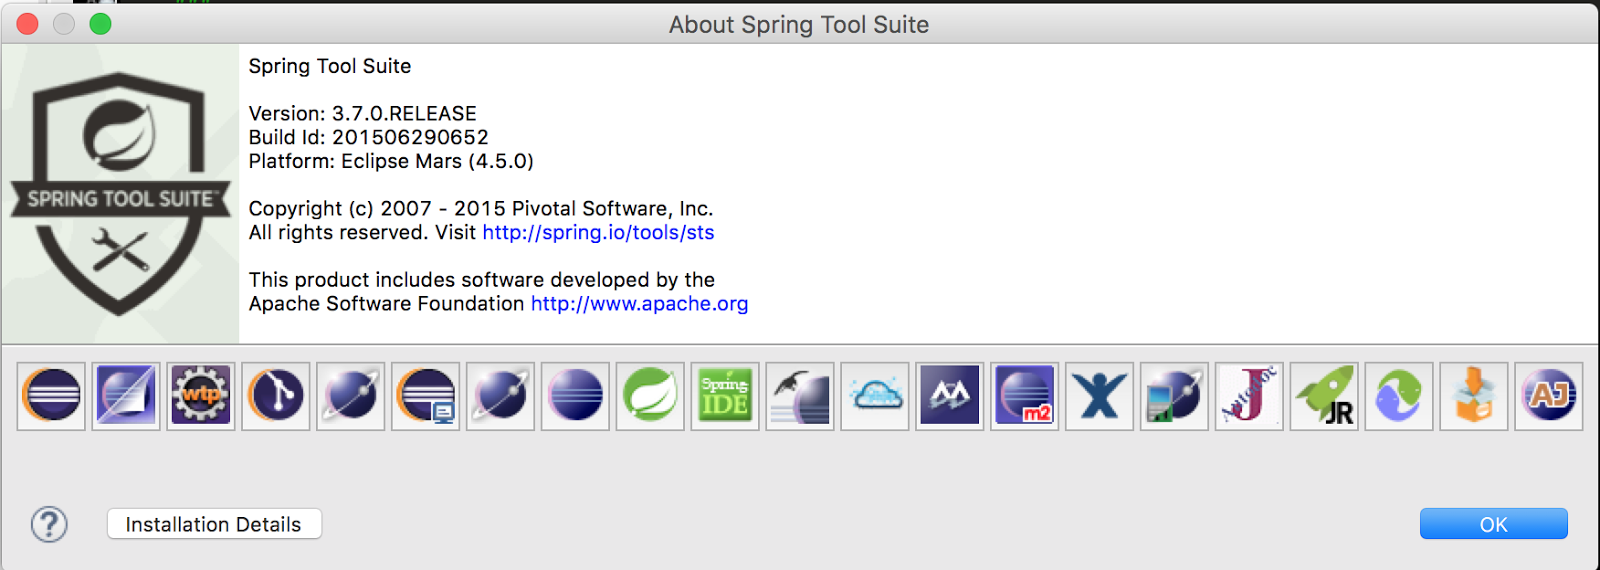Click the mobile device Eclipse plugin icon
Image resolution: width=1600 pixels, height=570 pixels.
[1175, 396]
